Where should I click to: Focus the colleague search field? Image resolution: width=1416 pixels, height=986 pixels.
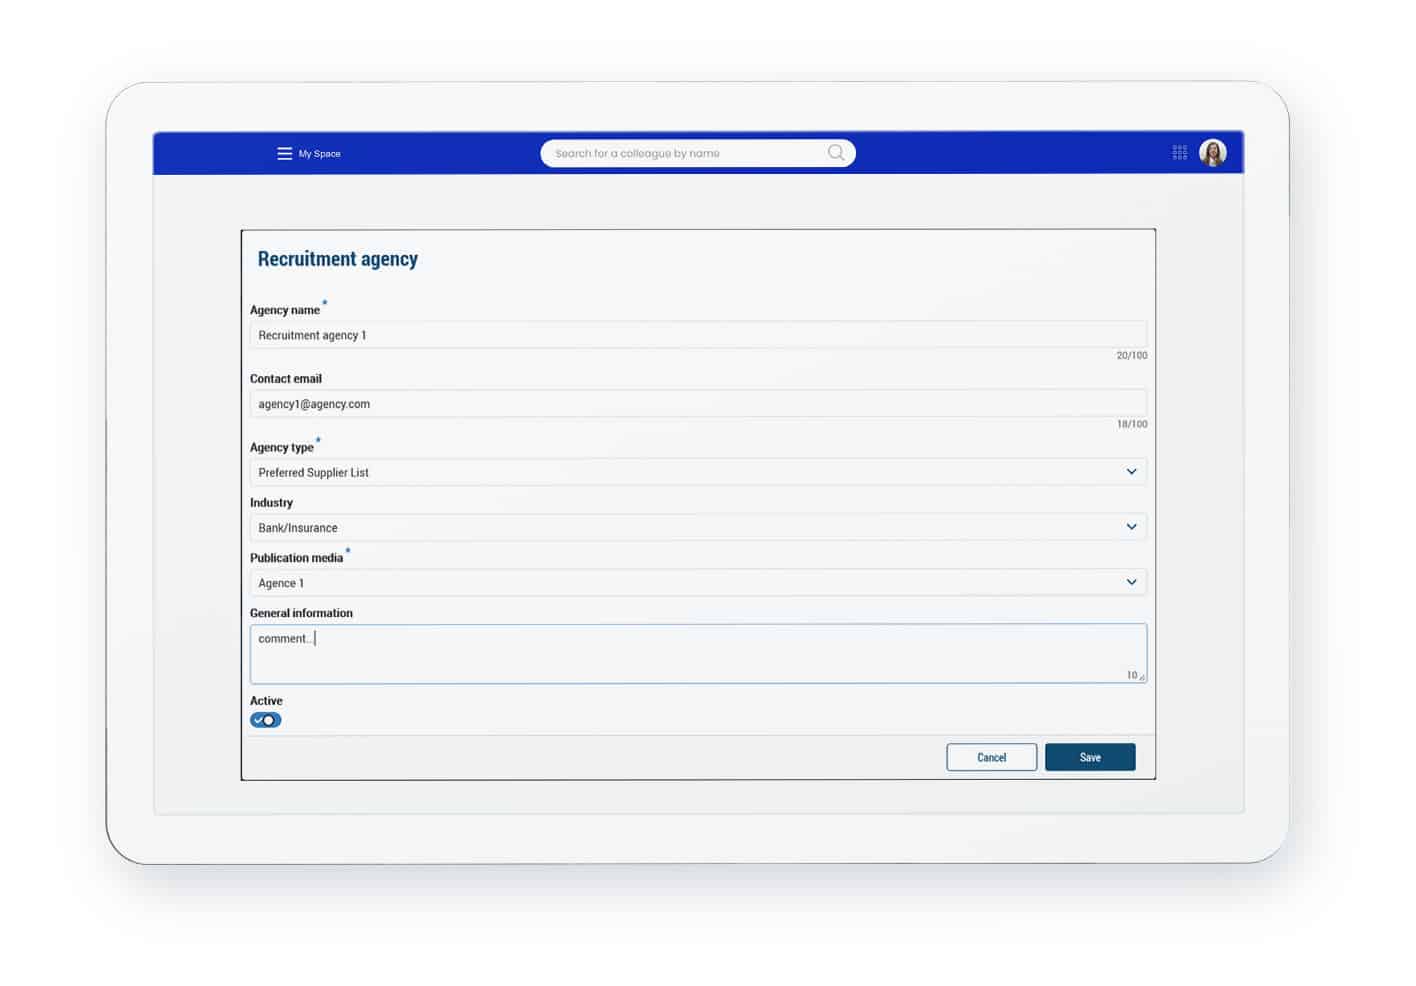pyautogui.click(x=680, y=153)
